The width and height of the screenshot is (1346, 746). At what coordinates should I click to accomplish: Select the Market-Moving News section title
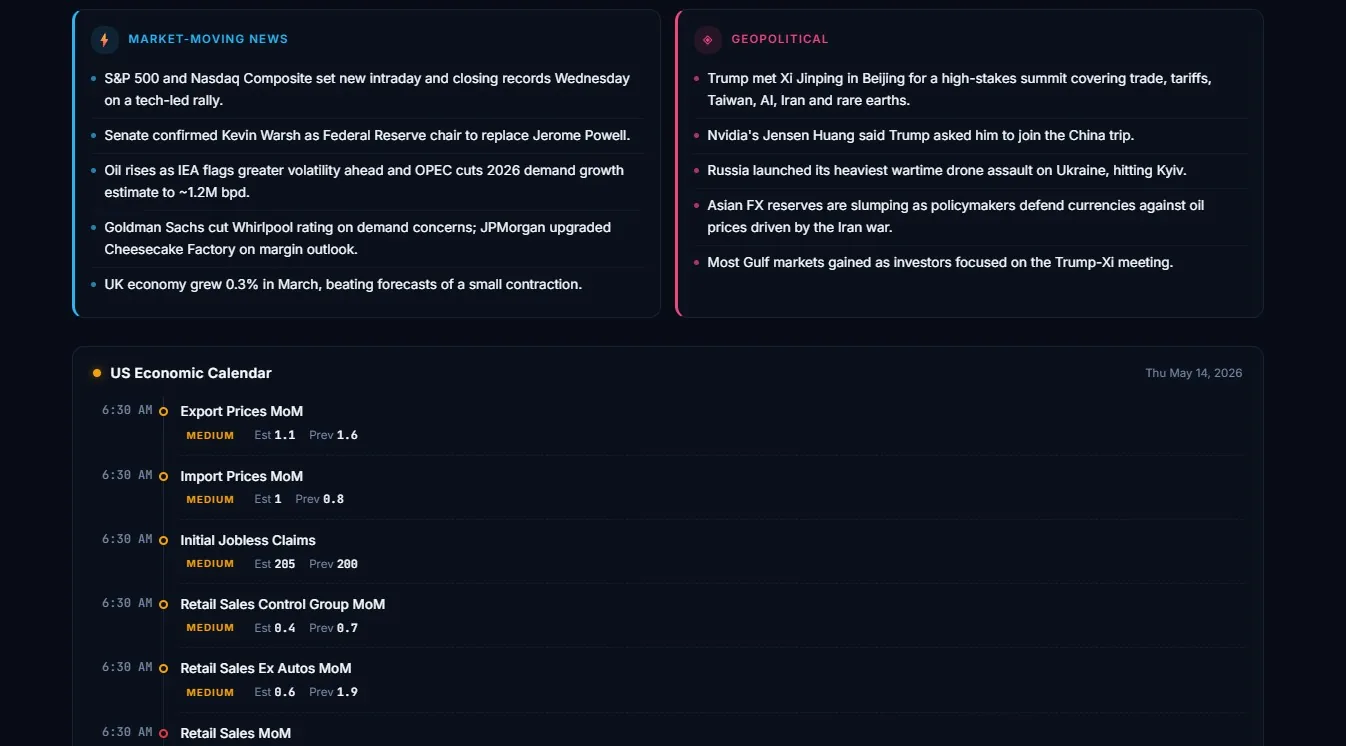pos(208,39)
